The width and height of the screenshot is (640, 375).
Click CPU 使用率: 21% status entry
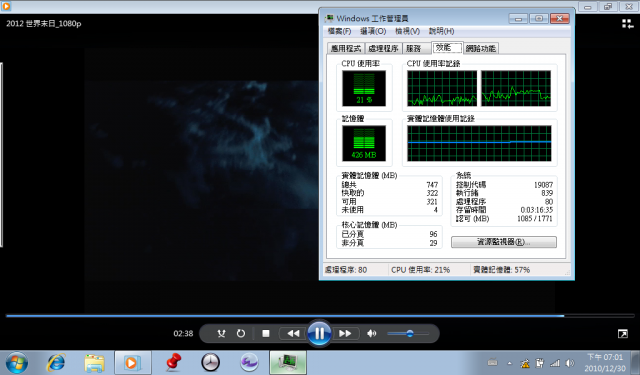point(420,270)
